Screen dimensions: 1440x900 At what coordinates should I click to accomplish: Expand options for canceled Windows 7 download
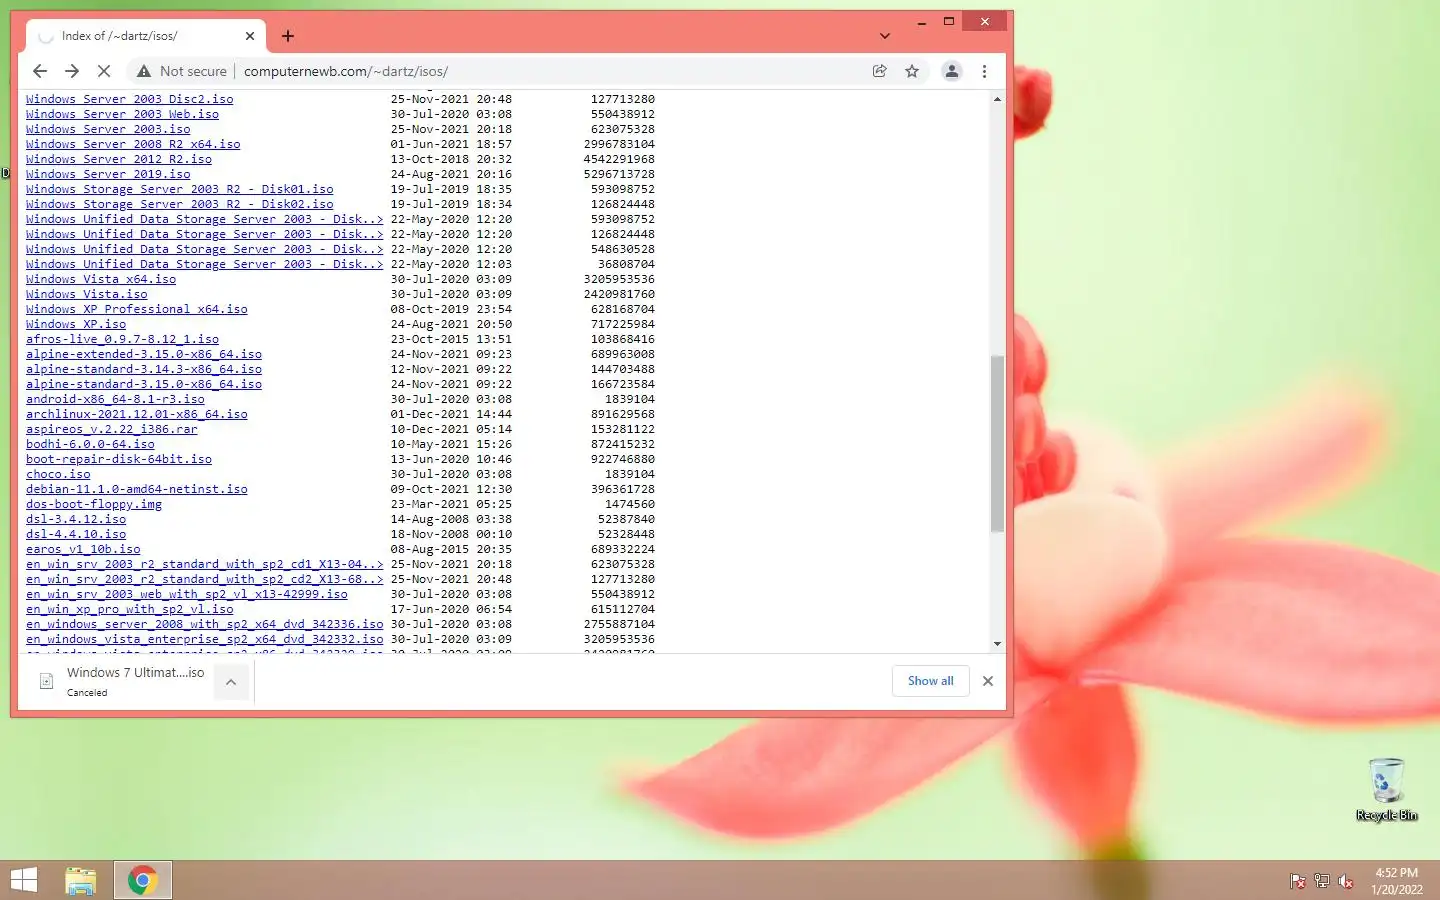click(x=231, y=682)
